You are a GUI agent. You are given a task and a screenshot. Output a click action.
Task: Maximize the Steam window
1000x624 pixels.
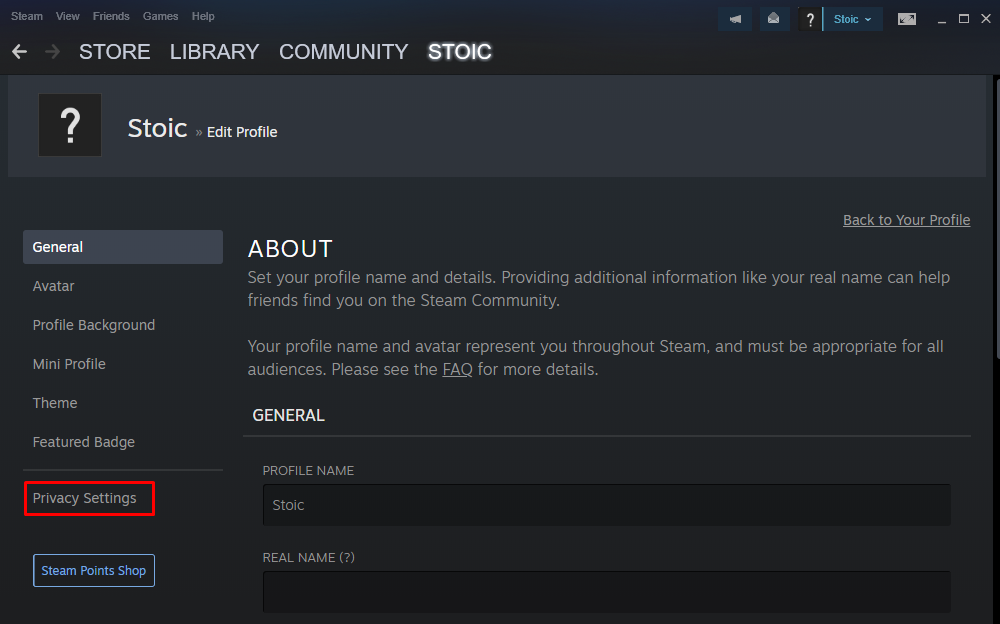(x=964, y=19)
